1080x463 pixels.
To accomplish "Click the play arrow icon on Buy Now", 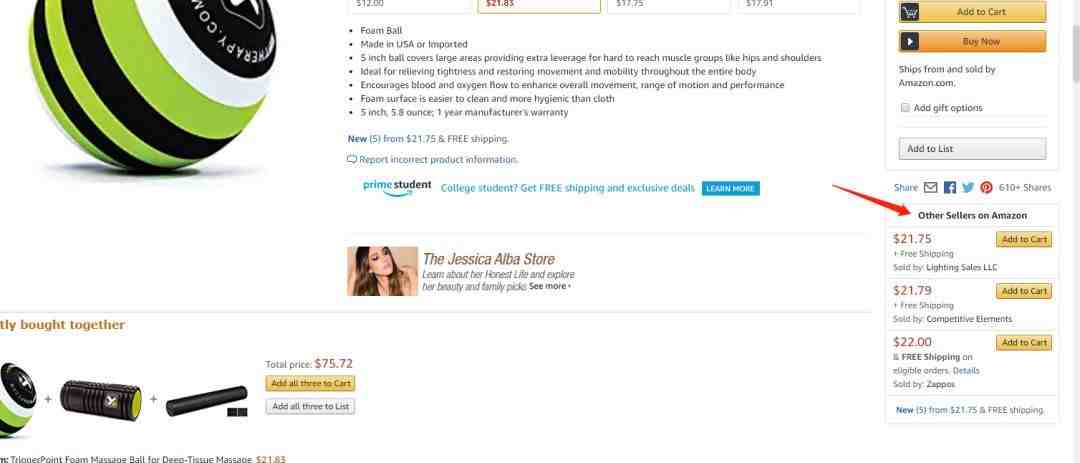I will coord(910,41).
